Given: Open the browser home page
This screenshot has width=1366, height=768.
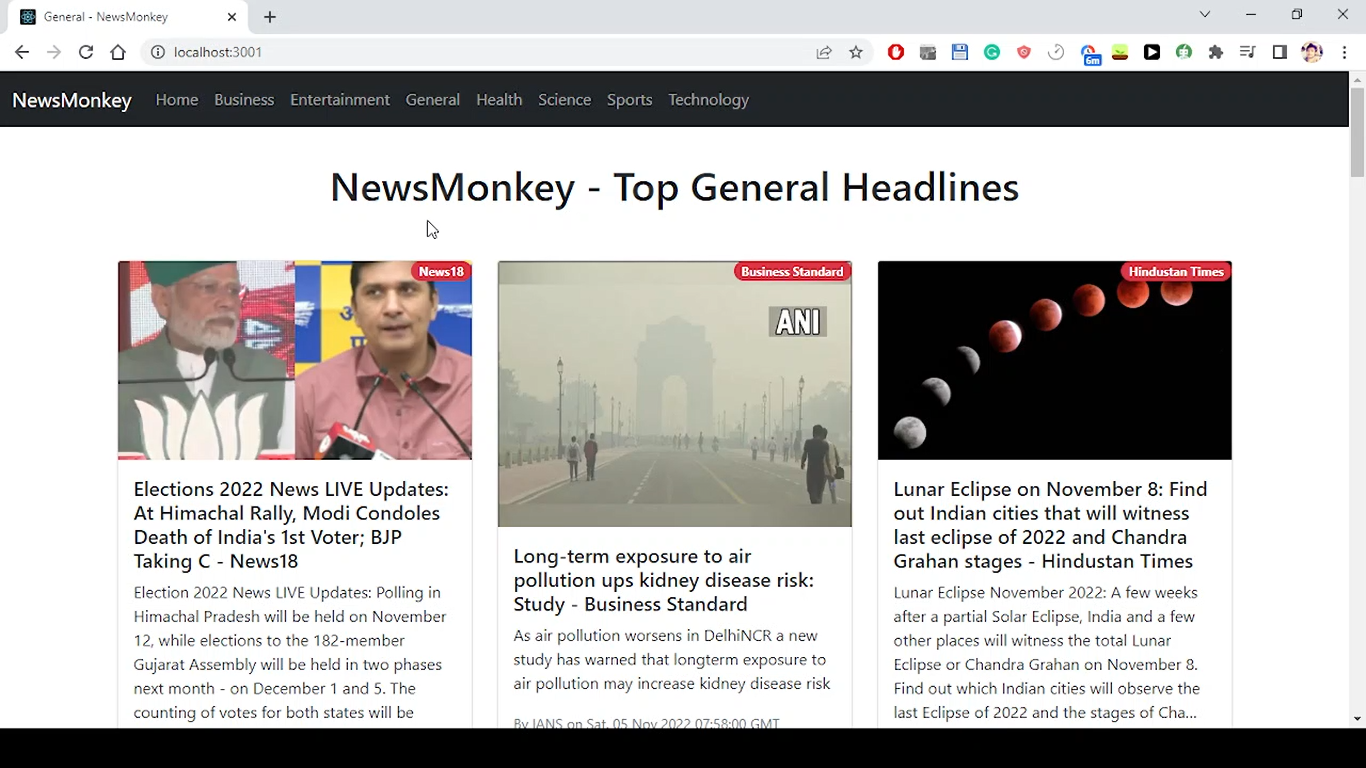Looking at the screenshot, I should [118, 52].
